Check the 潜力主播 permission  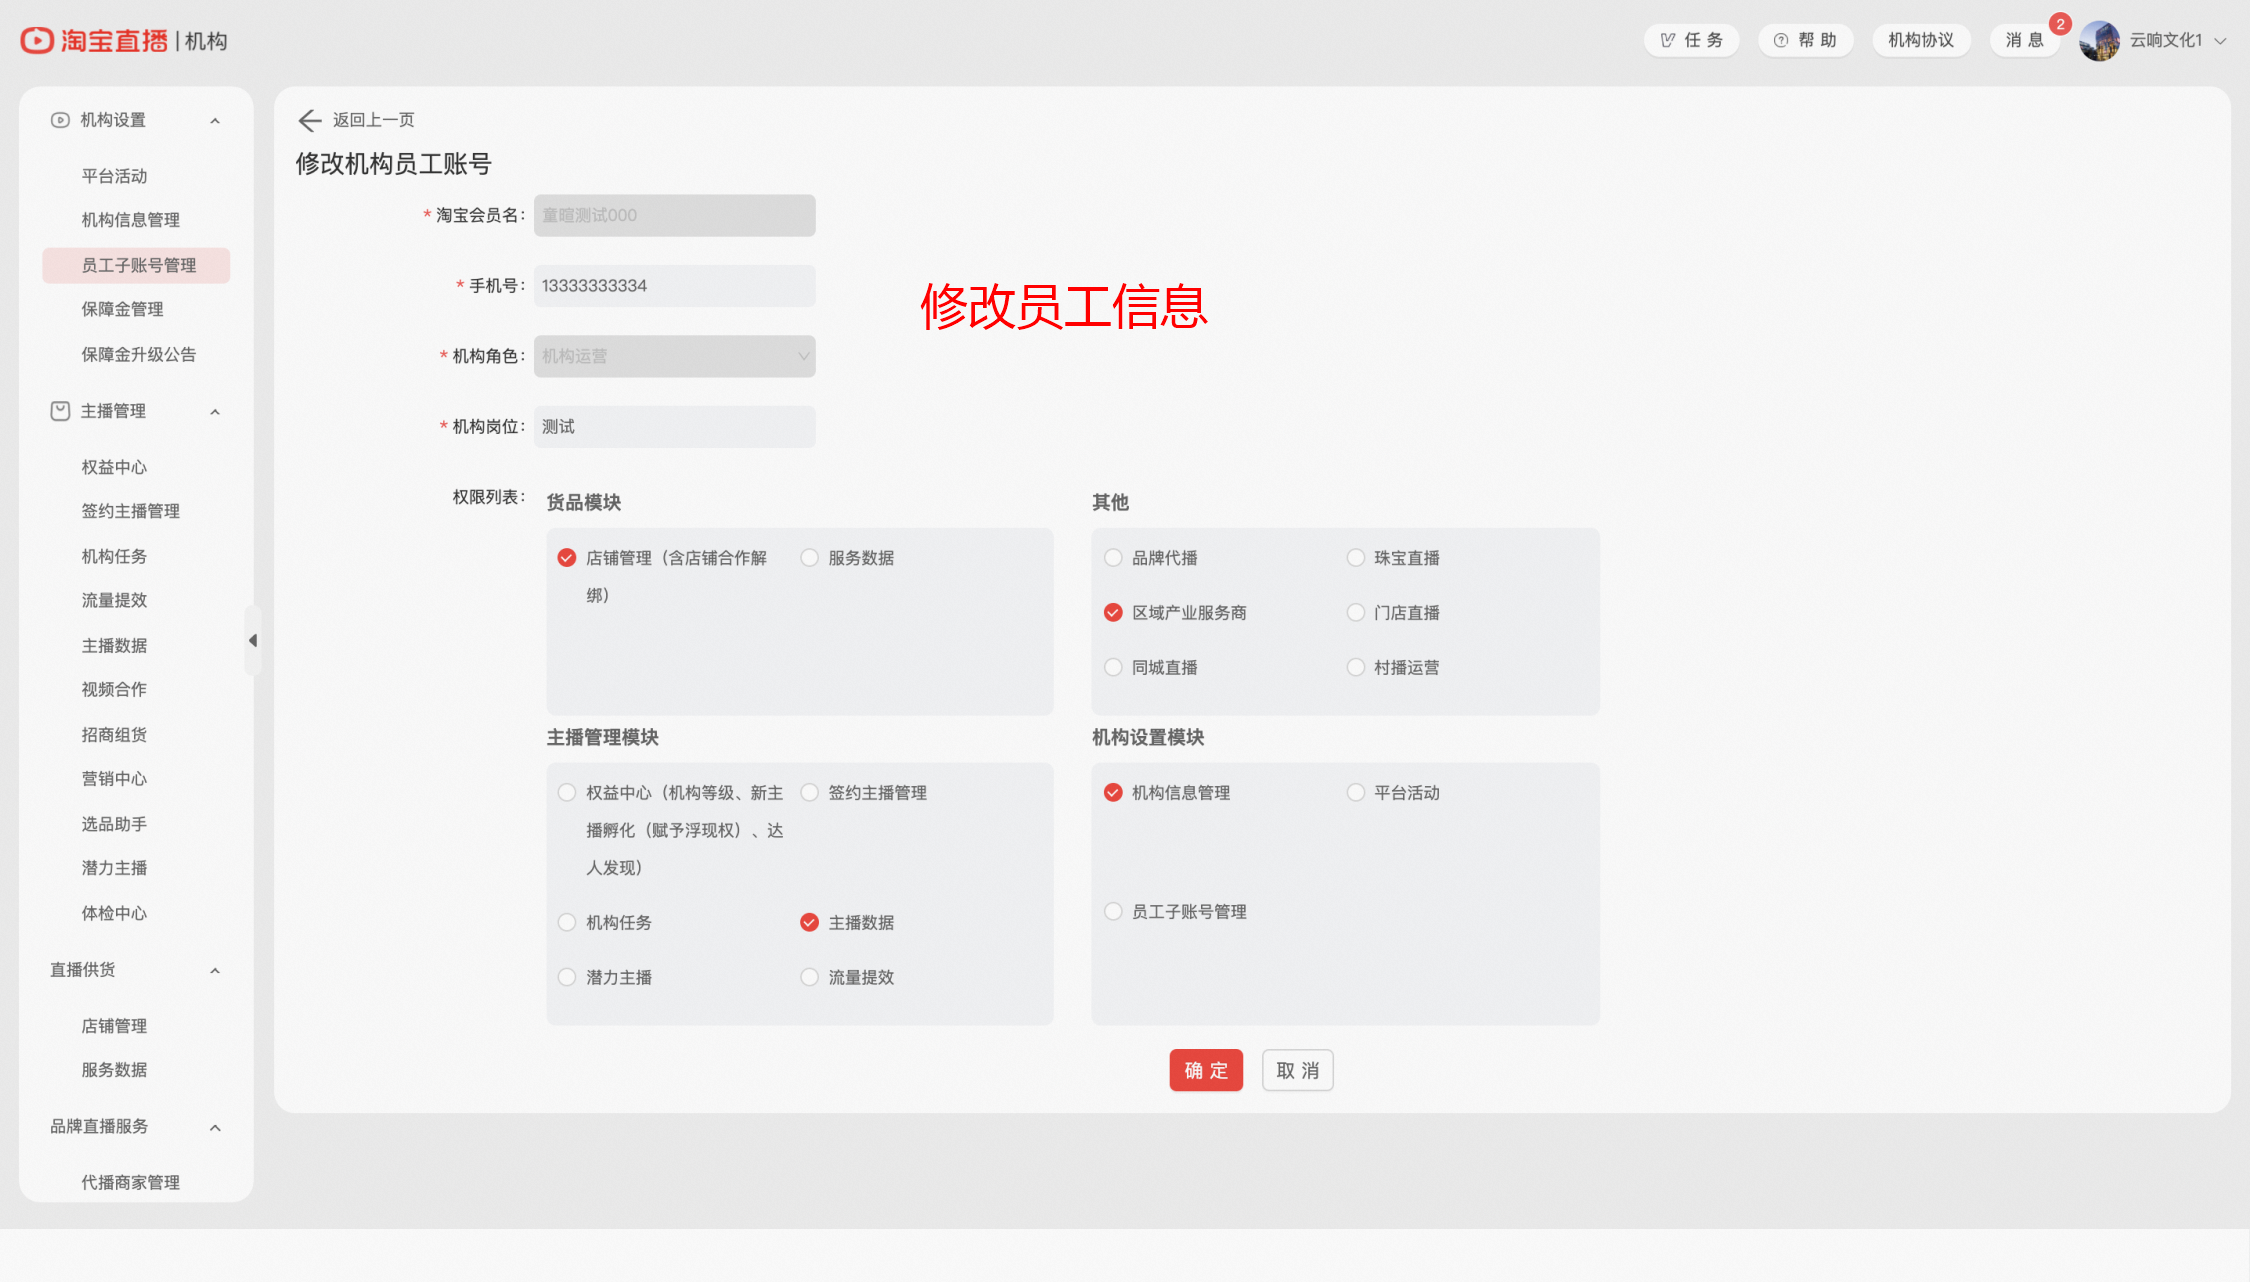pos(567,978)
